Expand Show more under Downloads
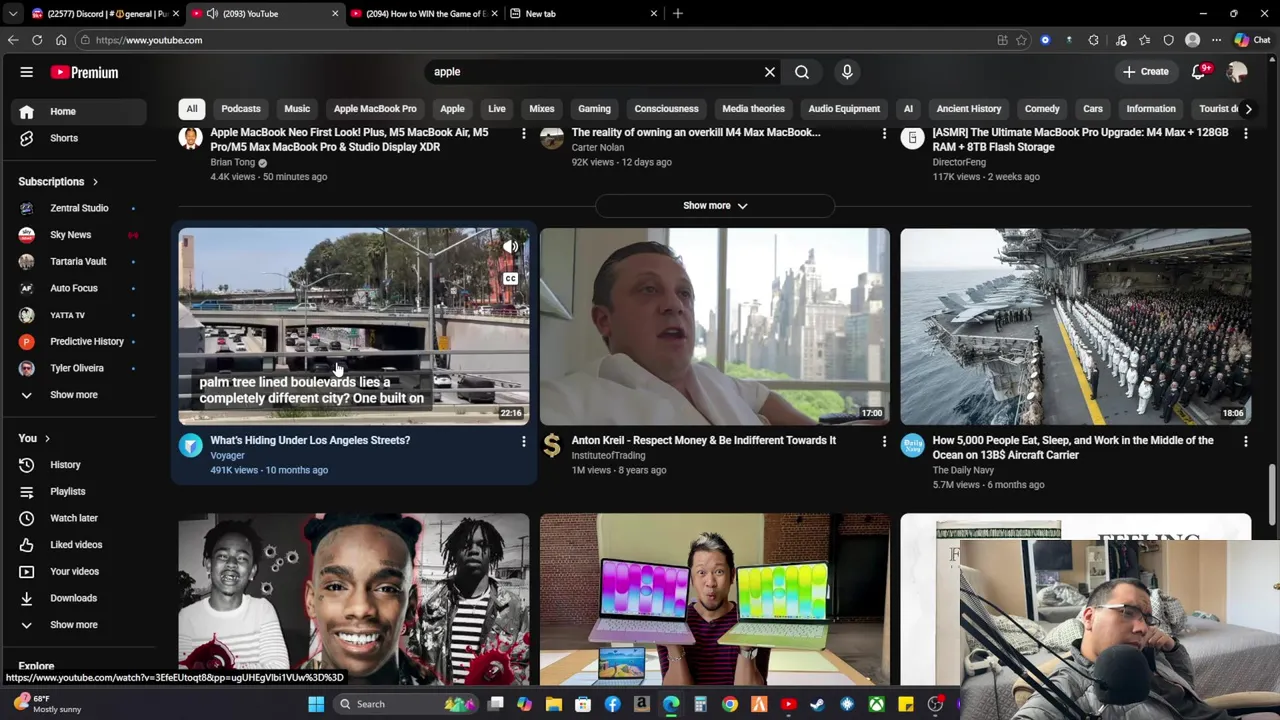 click(x=79, y=625)
